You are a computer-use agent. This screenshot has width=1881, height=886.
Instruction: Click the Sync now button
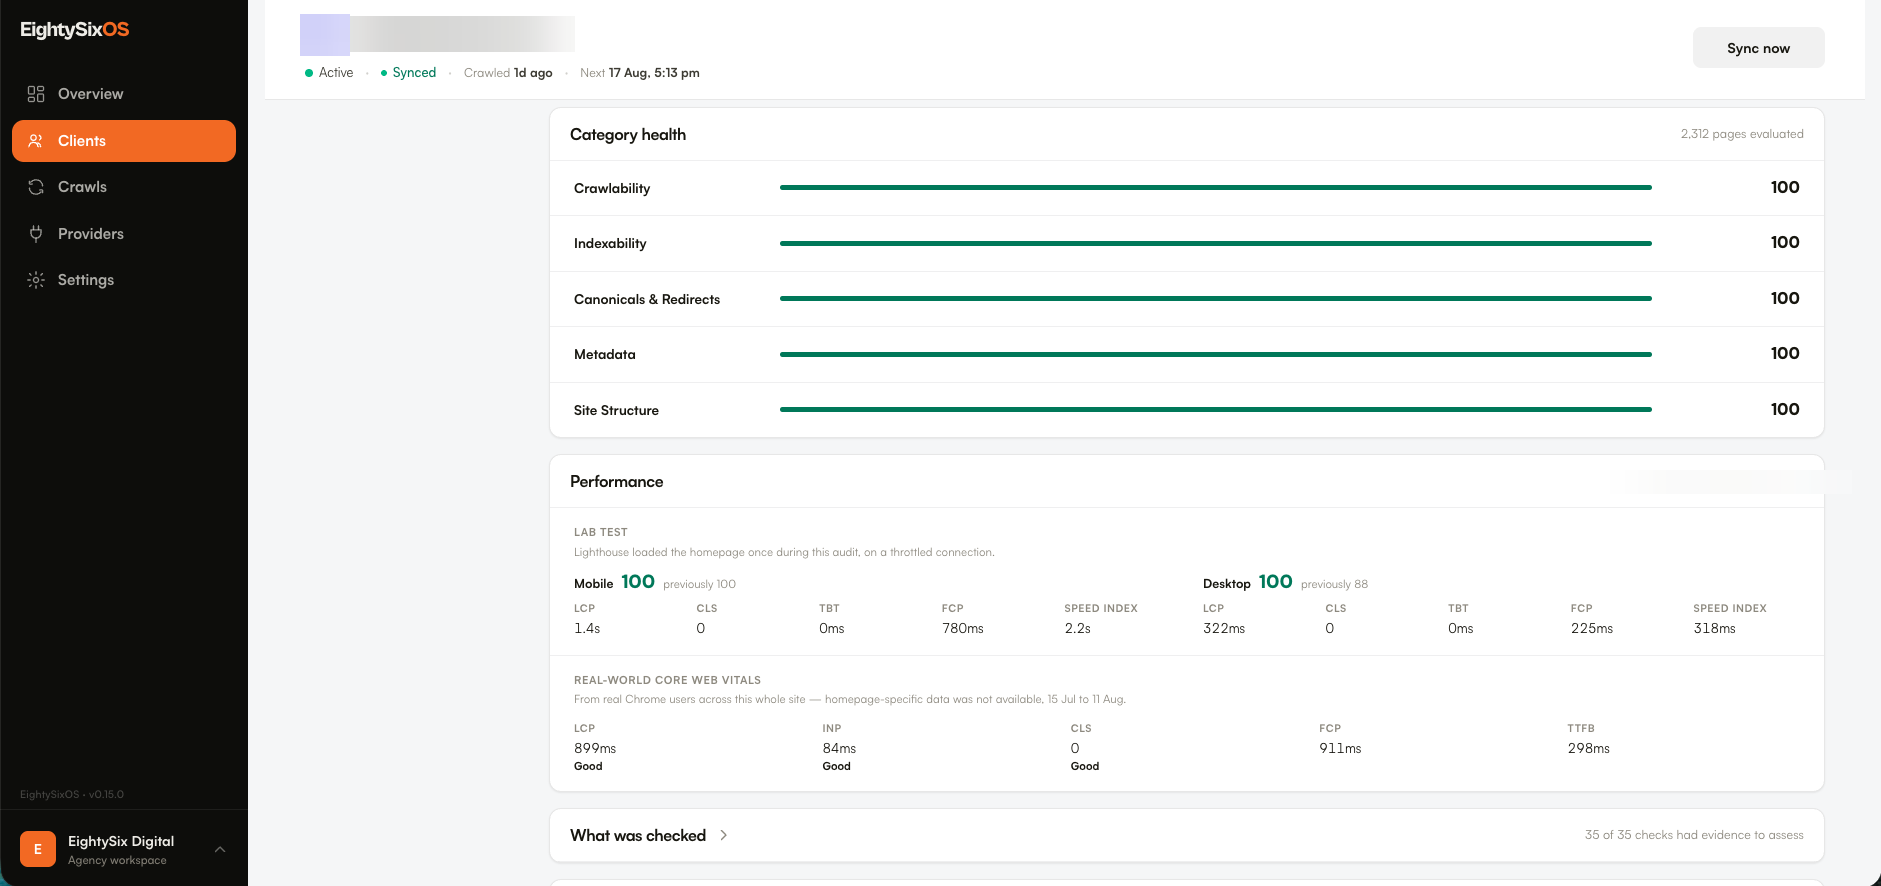pyautogui.click(x=1758, y=48)
